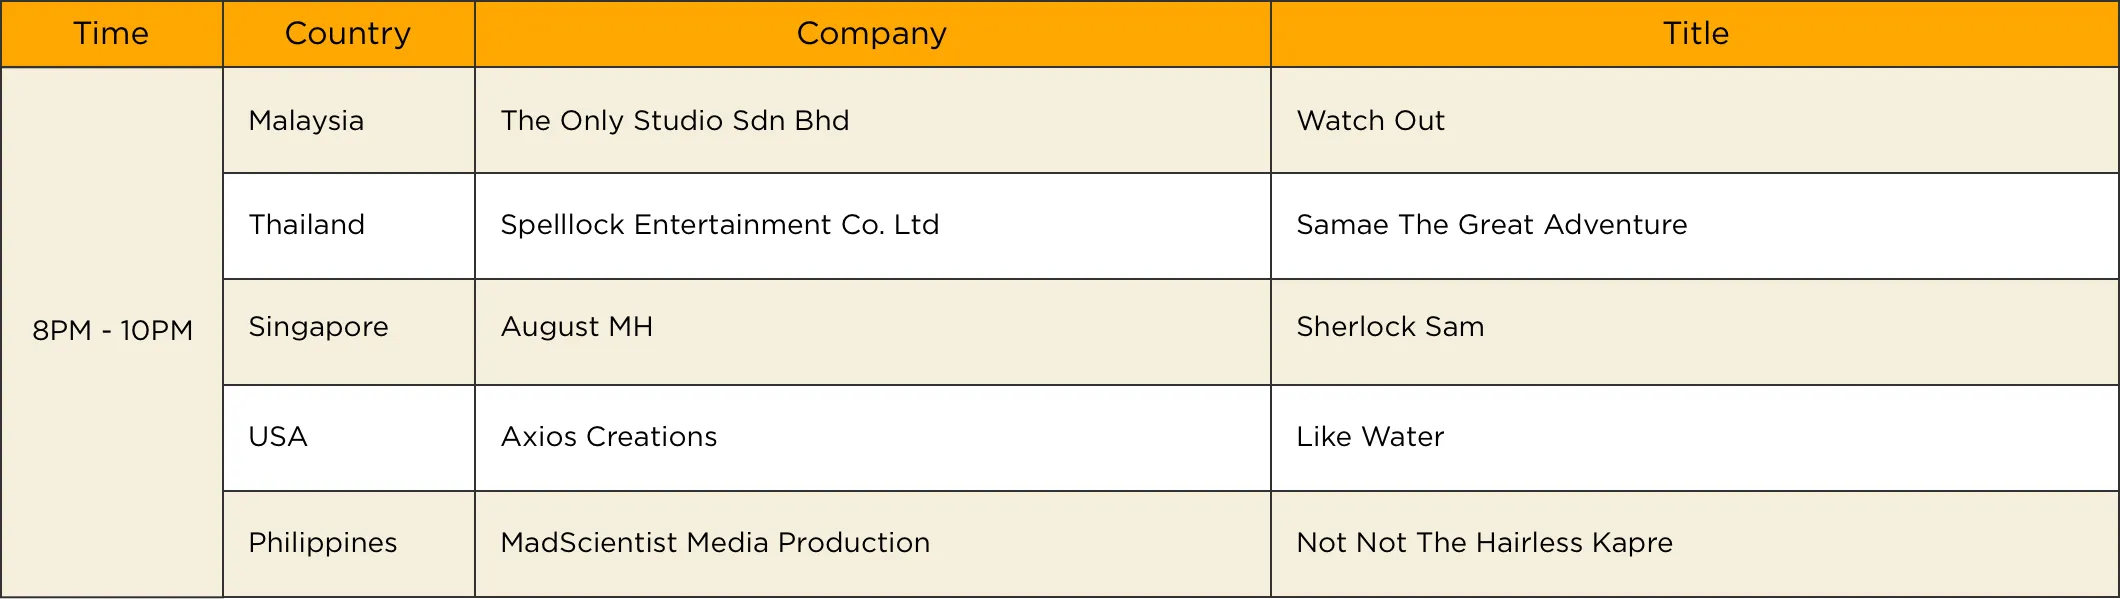Select the August MH company cell
Image resolution: width=2120 pixels, height=599 pixels.
(x=577, y=327)
